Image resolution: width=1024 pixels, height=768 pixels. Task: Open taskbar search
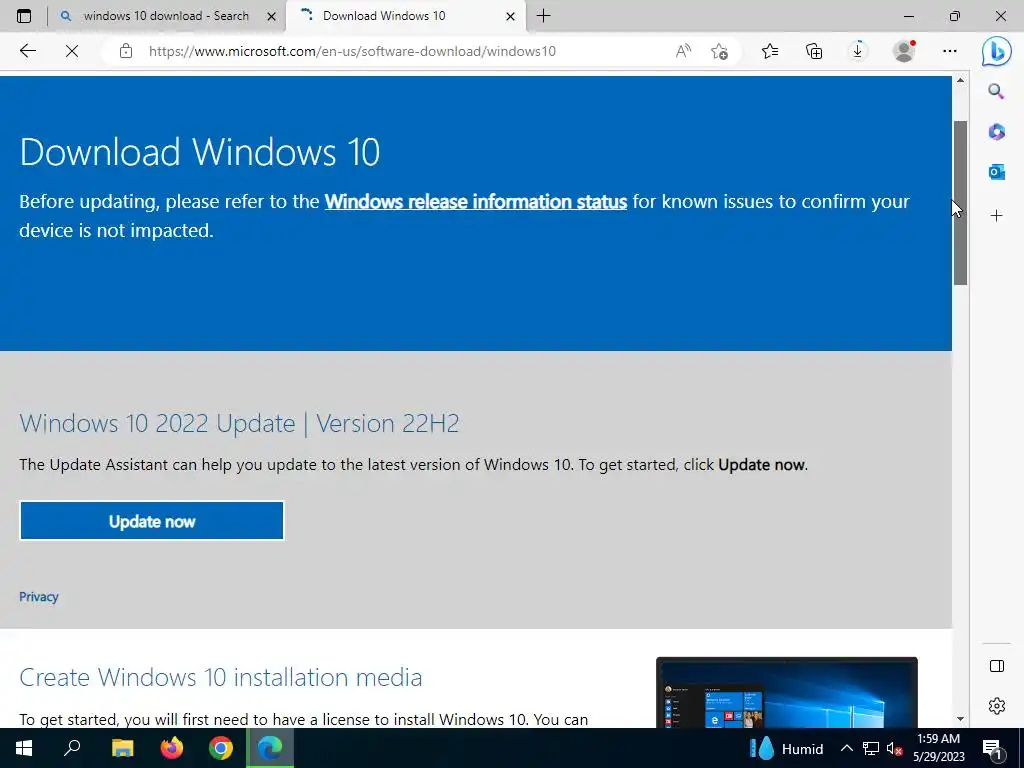72,748
